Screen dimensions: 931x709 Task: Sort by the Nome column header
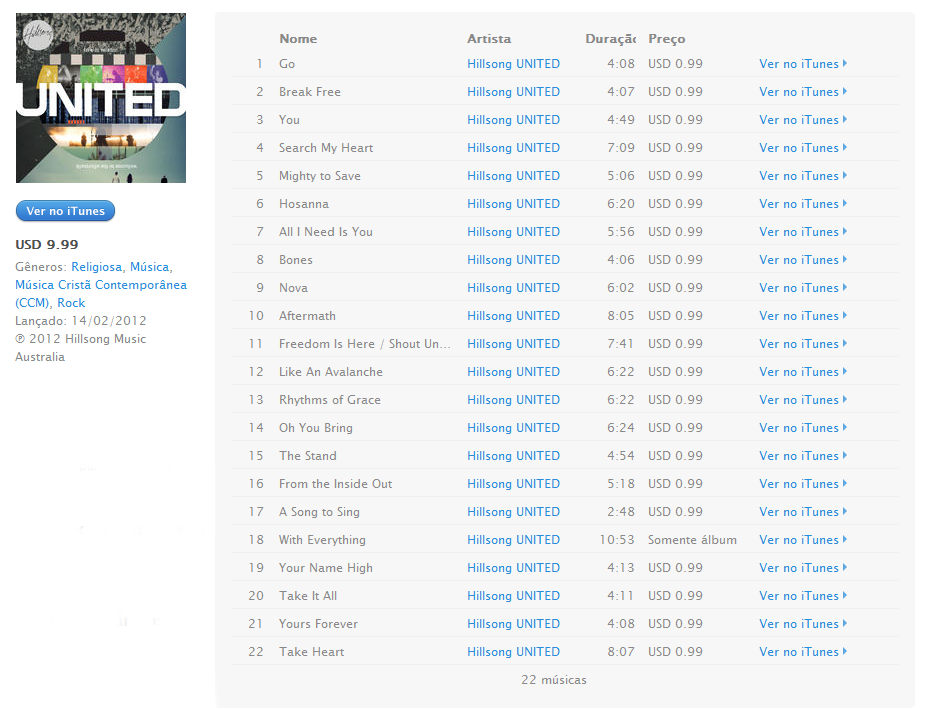tap(298, 39)
